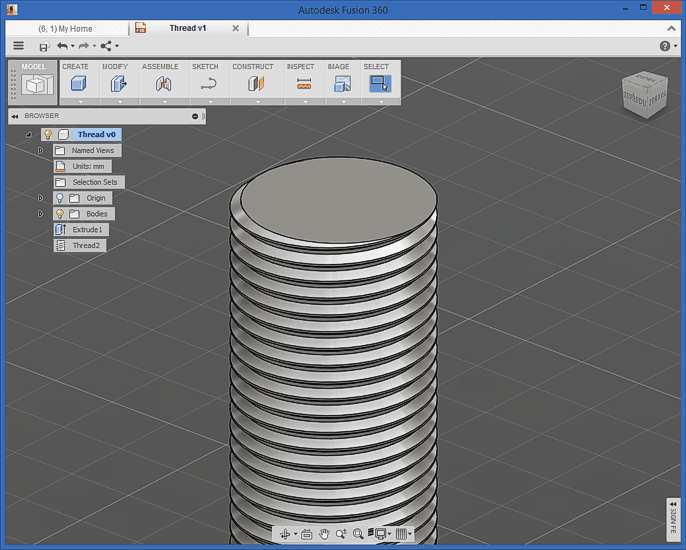Click the Save icon
Screen dimensions: 686x550
point(44,46)
